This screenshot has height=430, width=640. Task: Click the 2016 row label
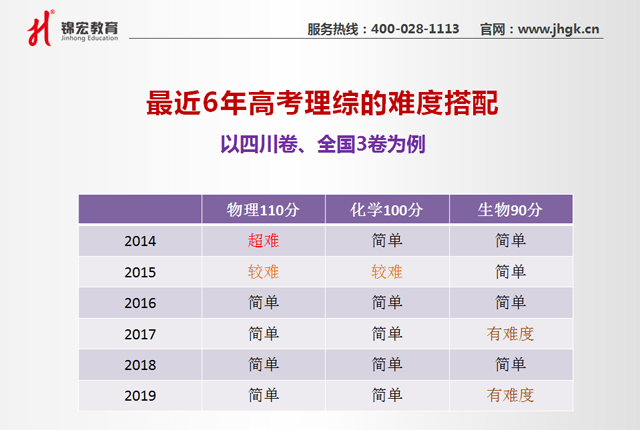click(141, 303)
